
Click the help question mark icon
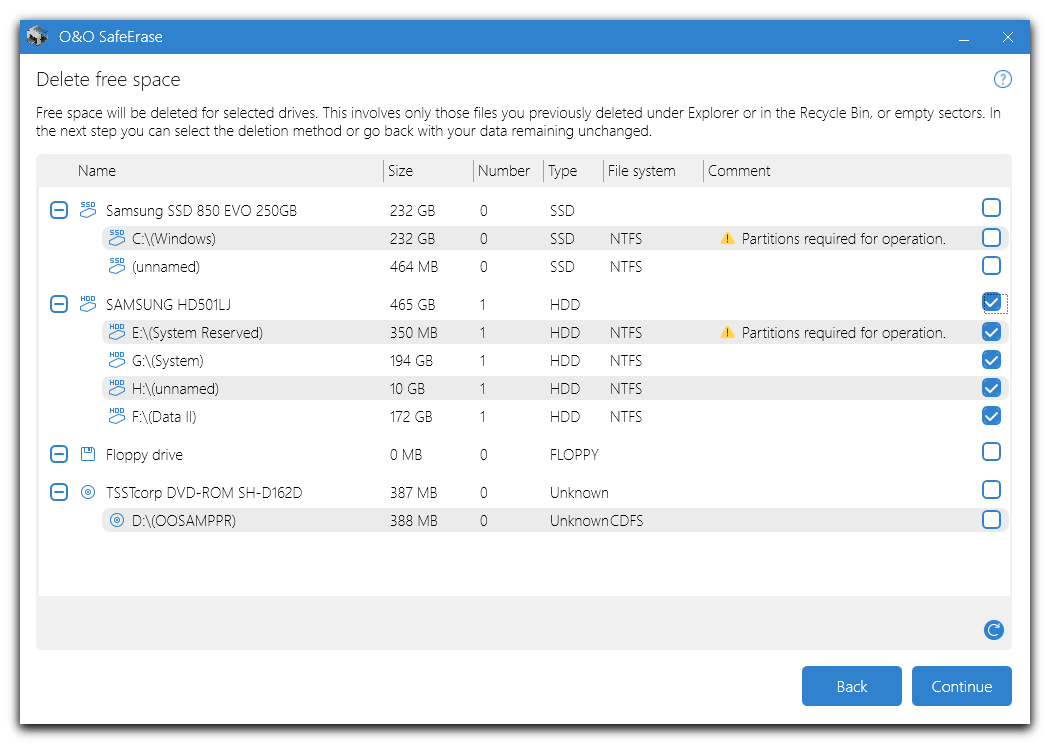pos(1002,80)
